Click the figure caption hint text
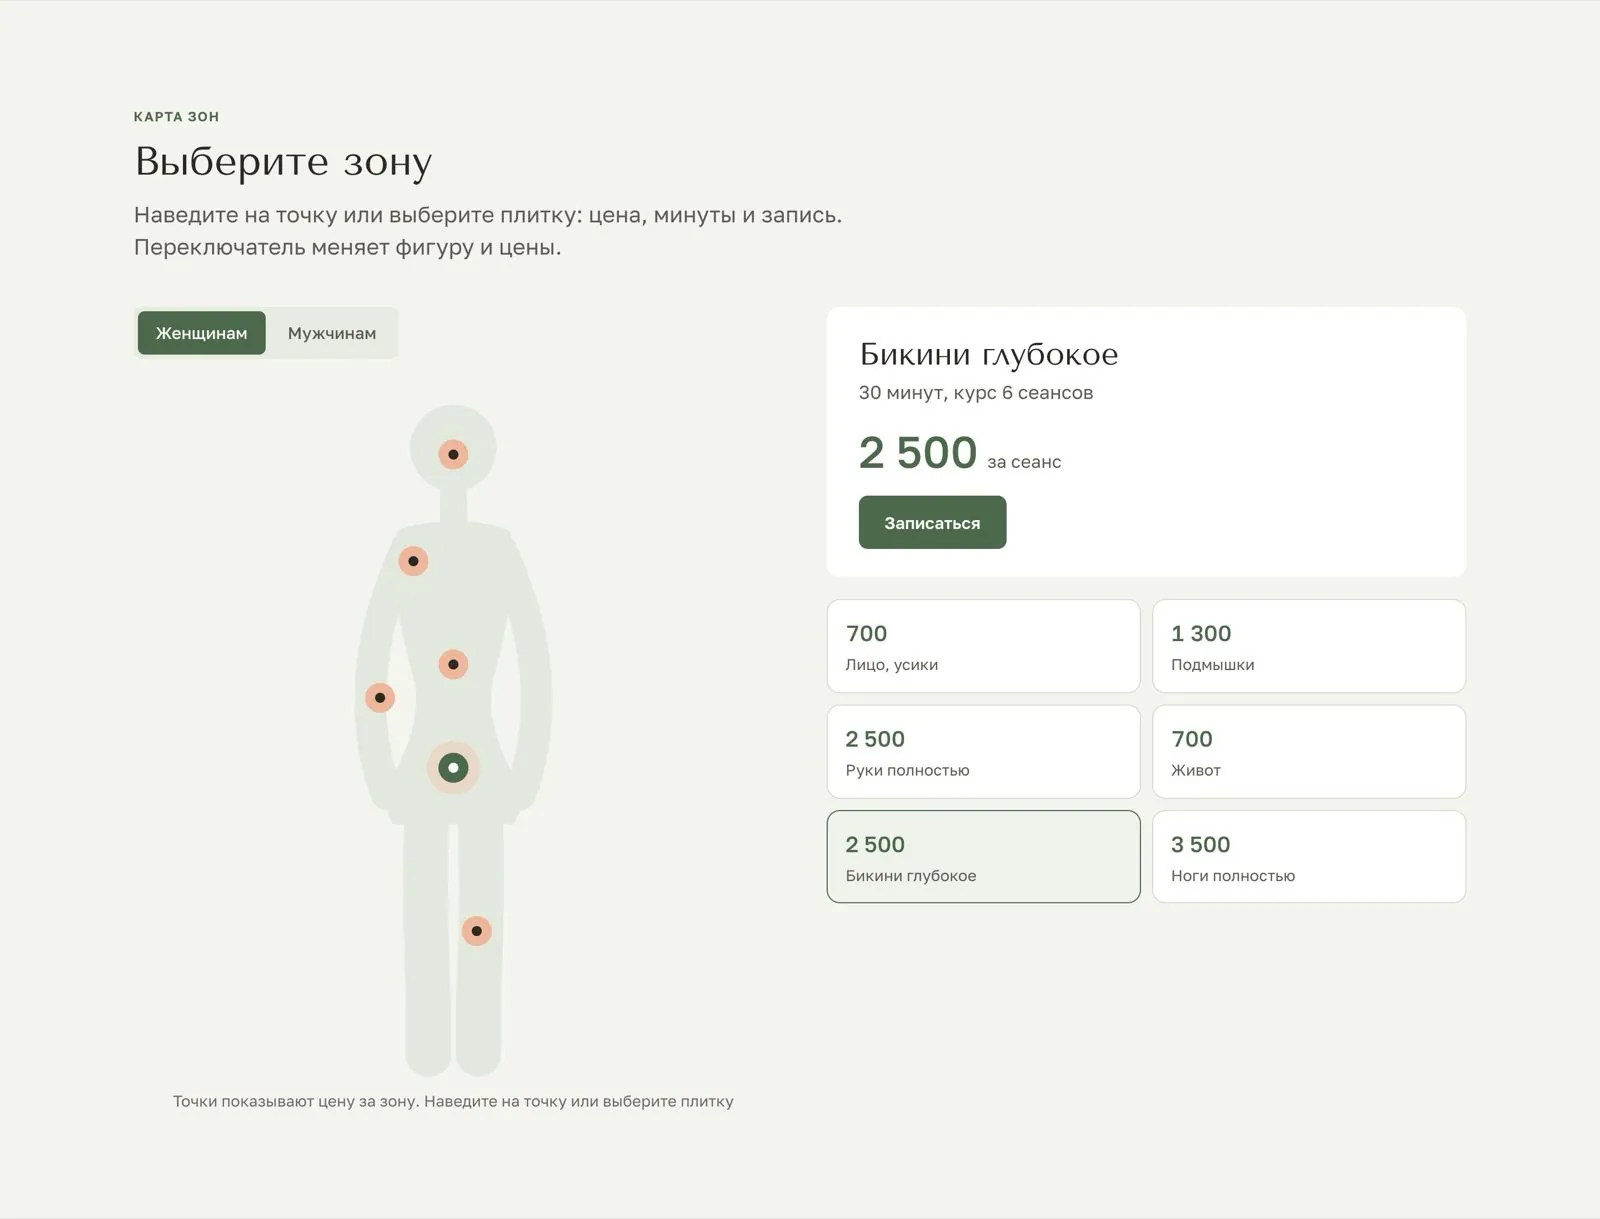This screenshot has width=1600, height=1219. 453,1101
